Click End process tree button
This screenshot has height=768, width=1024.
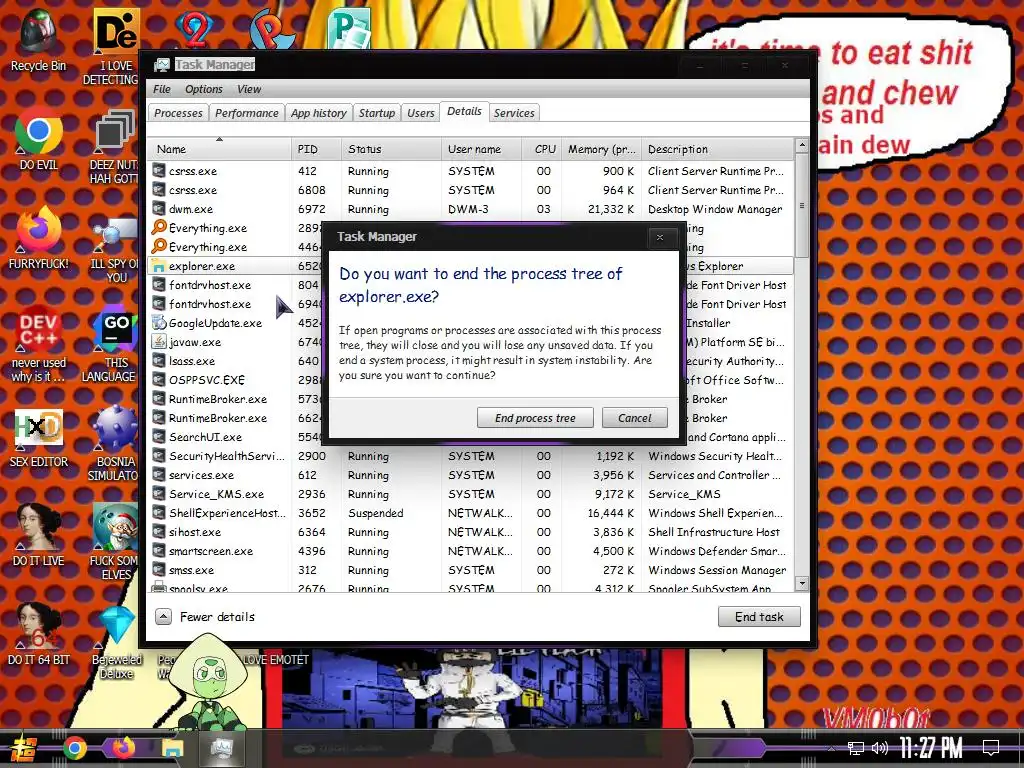point(535,418)
